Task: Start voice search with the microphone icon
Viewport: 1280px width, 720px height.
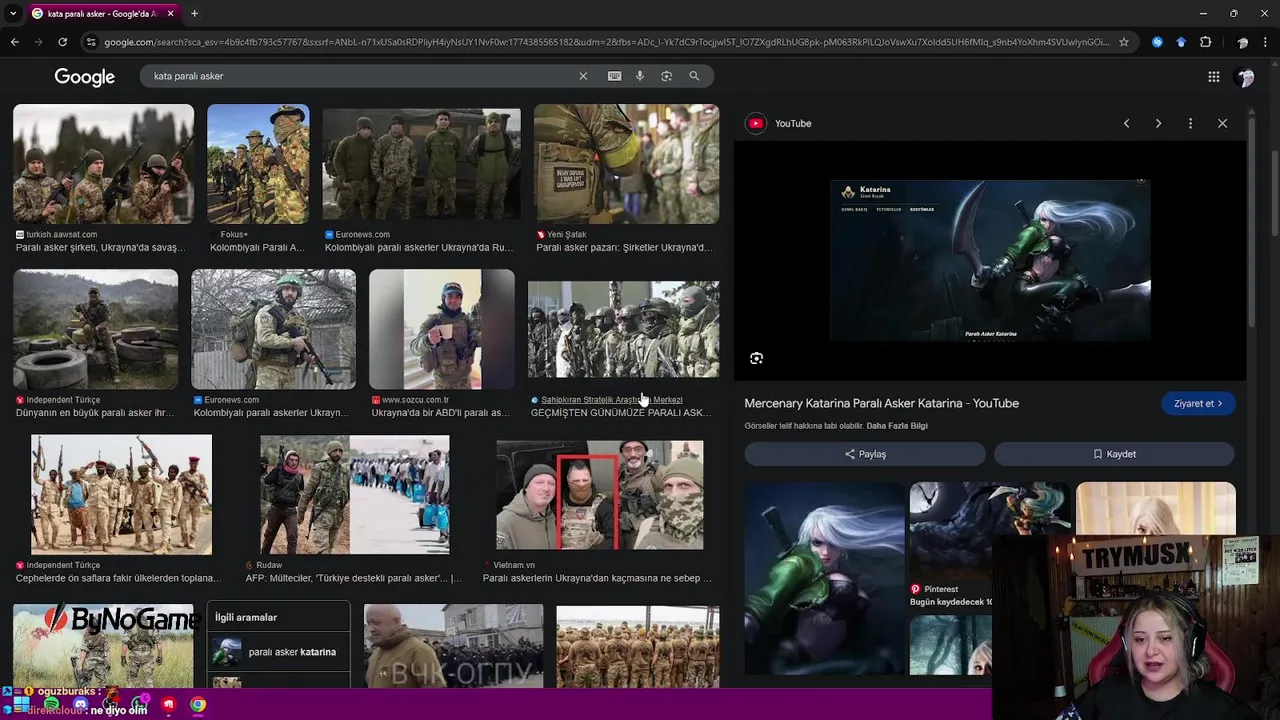Action: tap(640, 76)
